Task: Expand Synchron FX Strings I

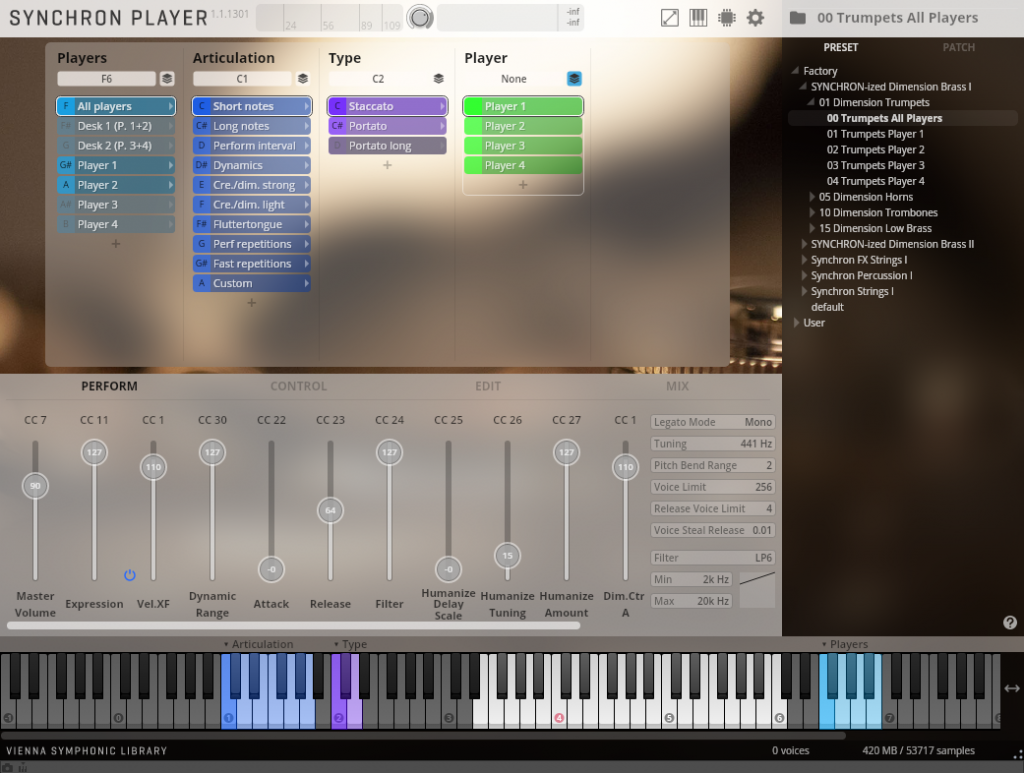Action: coord(805,260)
